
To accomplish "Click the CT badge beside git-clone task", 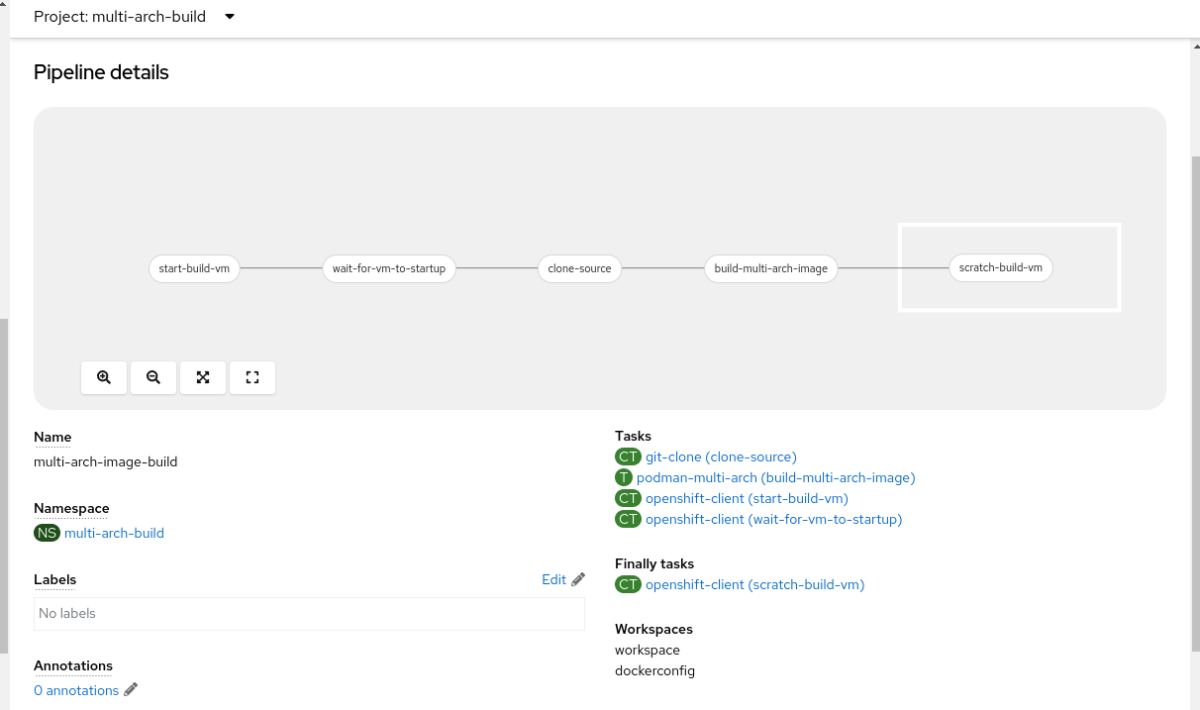I will coord(627,456).
